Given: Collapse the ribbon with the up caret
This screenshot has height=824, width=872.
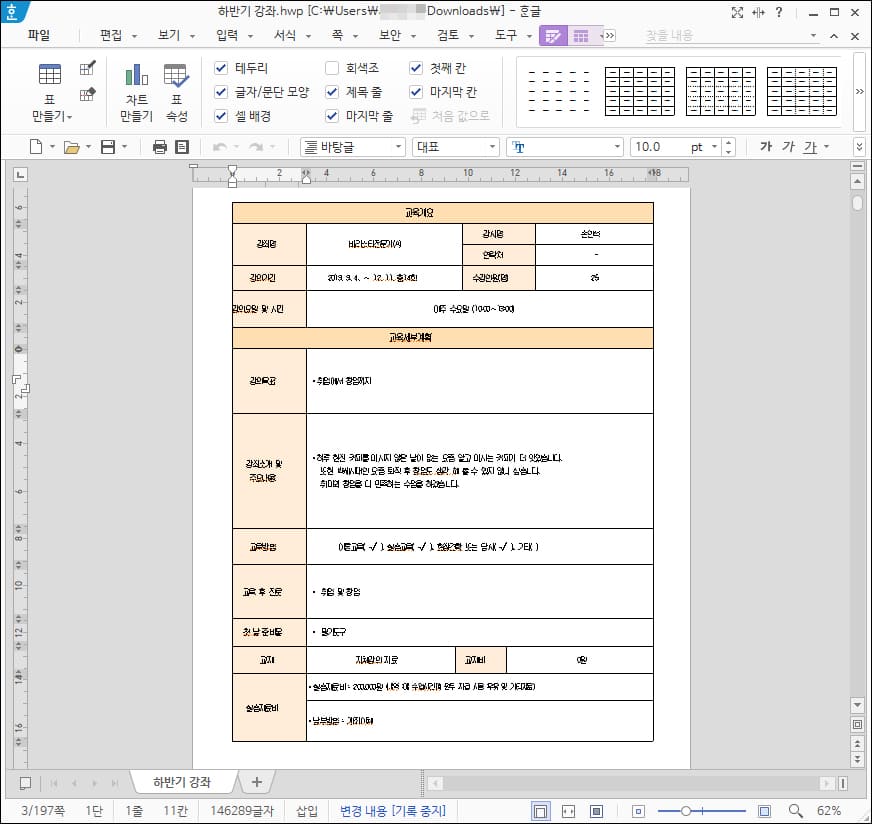Looking at the screenshot, I should coord(834,36).
